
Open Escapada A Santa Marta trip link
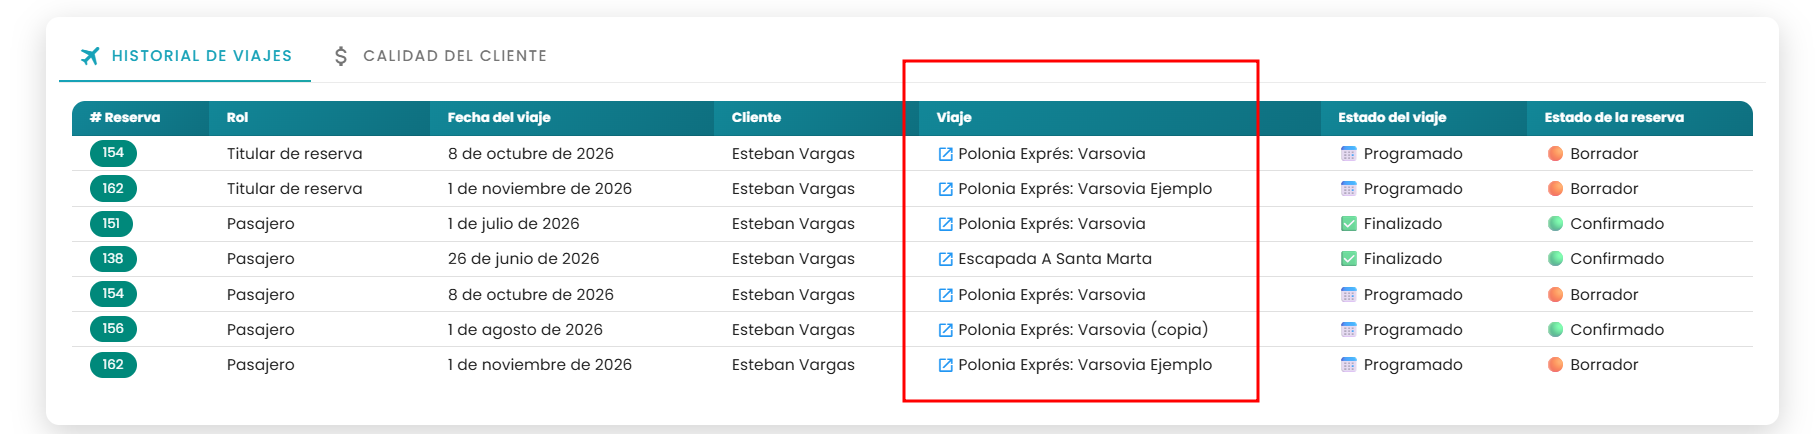(x=1055, y=259)
